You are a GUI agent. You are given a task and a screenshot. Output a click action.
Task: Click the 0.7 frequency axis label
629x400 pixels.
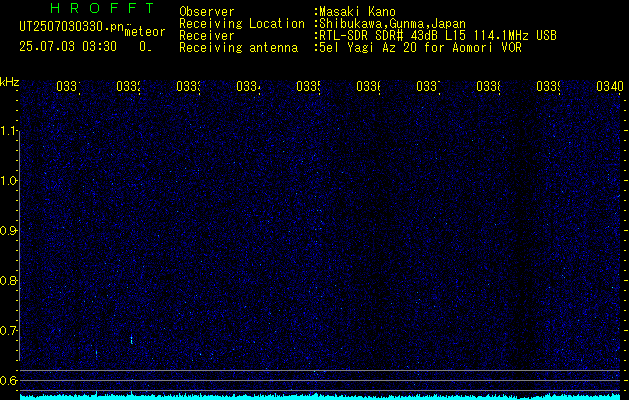tap(10, 330)
